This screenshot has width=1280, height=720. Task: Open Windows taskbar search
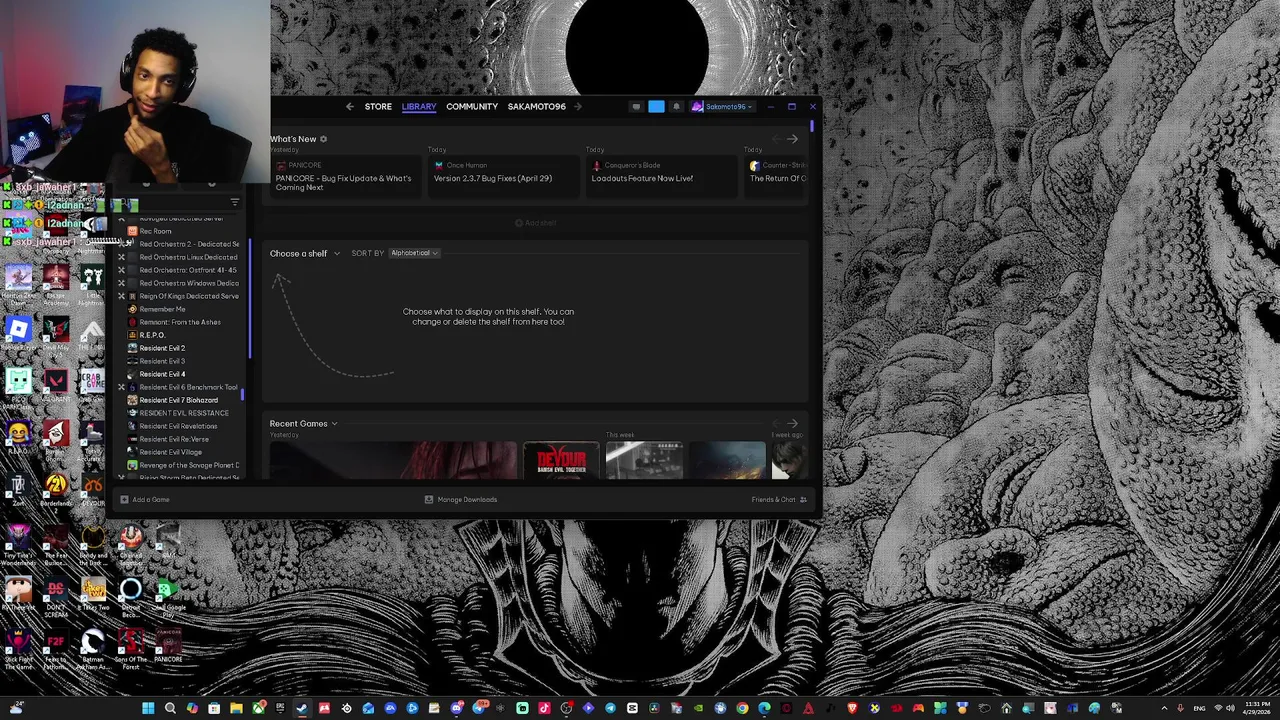170,708
